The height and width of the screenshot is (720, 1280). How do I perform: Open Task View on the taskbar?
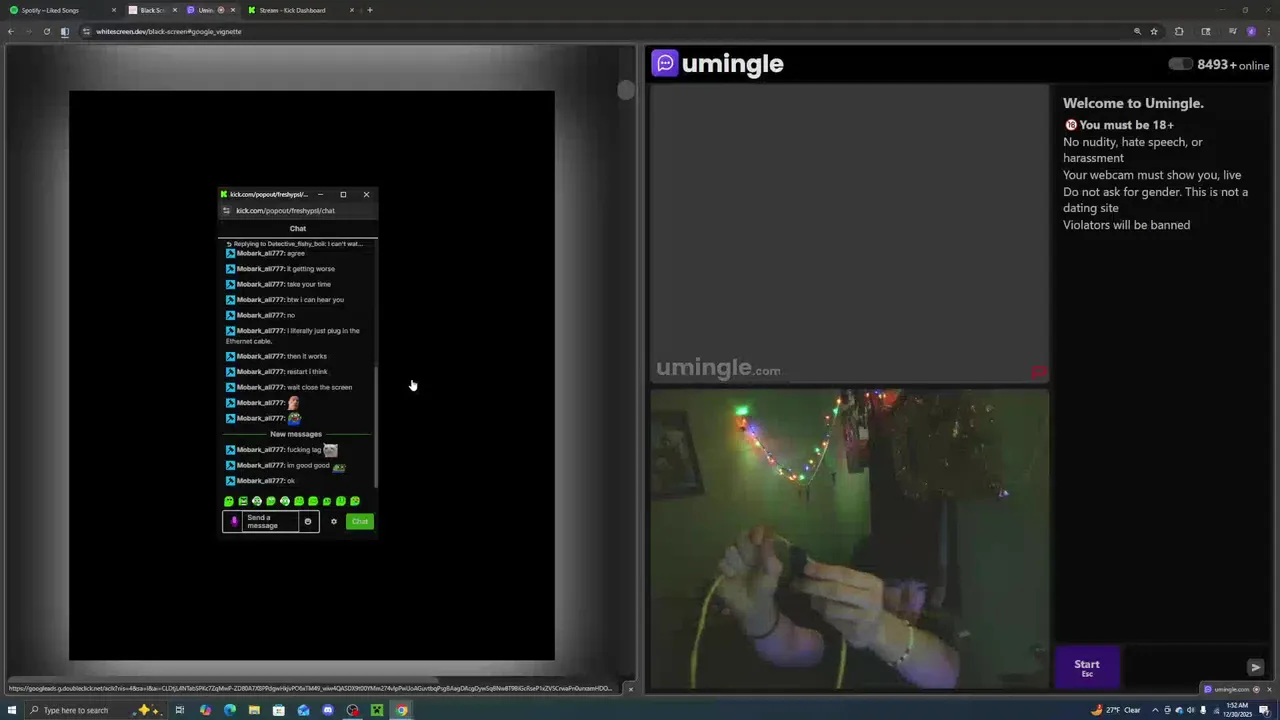[180, 710]
